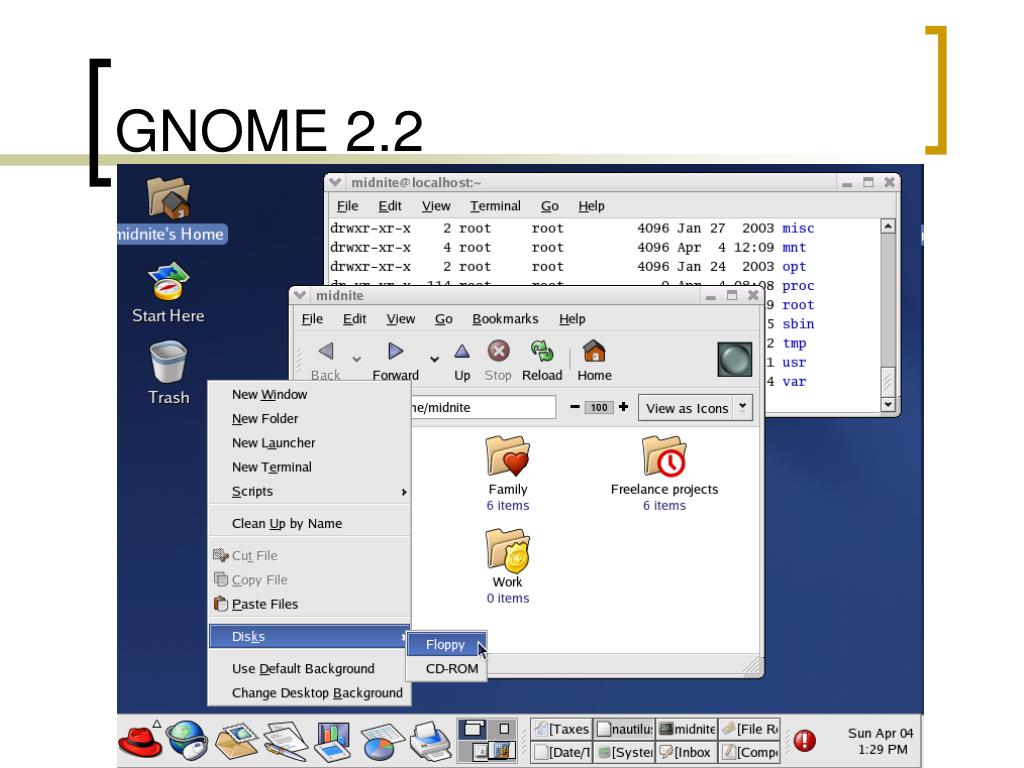Select CD-ROM in Disks submenu
This screenshot has width=1024, height=768.
(x=447, y=669)
